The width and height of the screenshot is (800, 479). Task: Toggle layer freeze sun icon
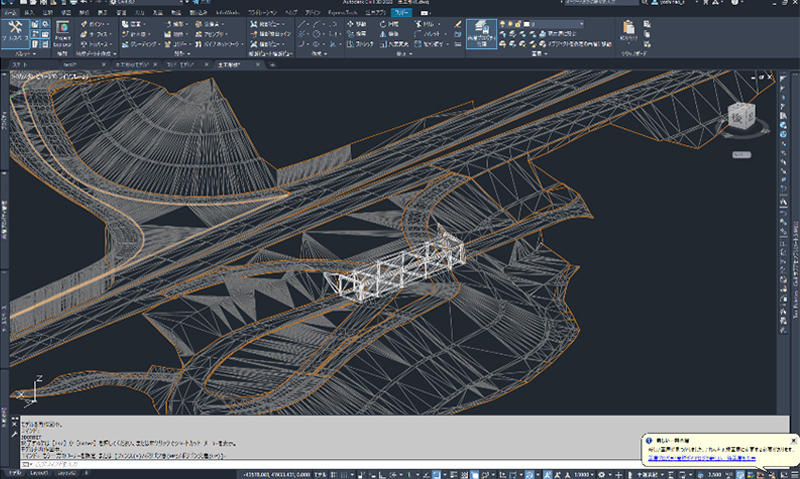click(510, 24)
